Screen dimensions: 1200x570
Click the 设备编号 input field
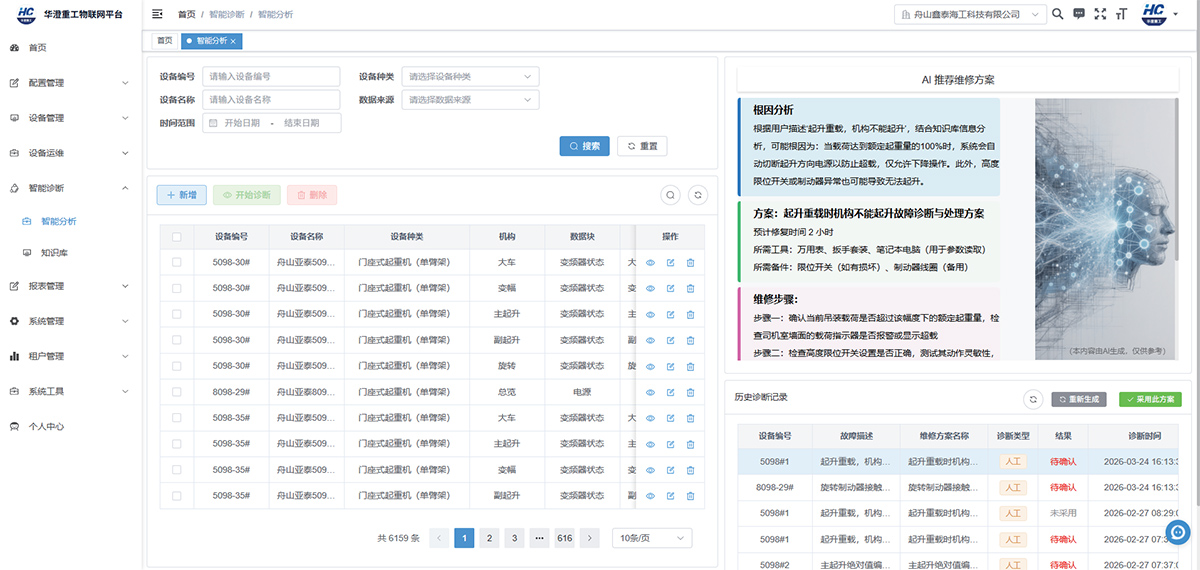point(271,76)
